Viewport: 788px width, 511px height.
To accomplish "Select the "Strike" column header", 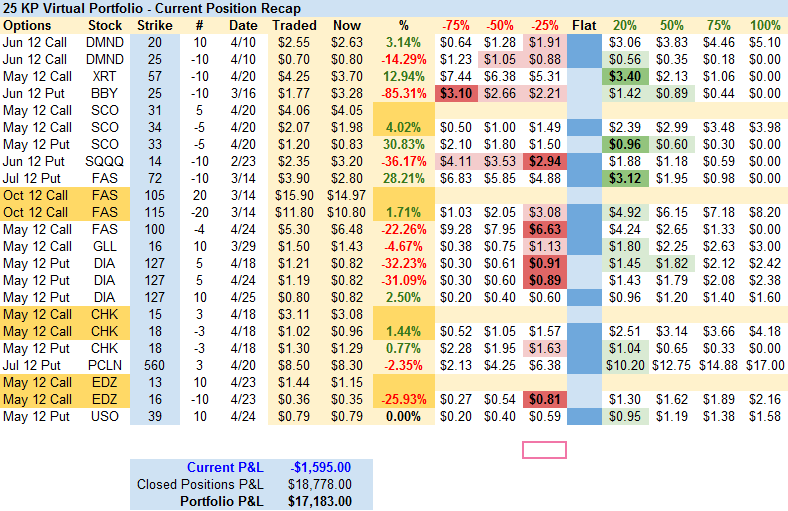I will 154,25.
